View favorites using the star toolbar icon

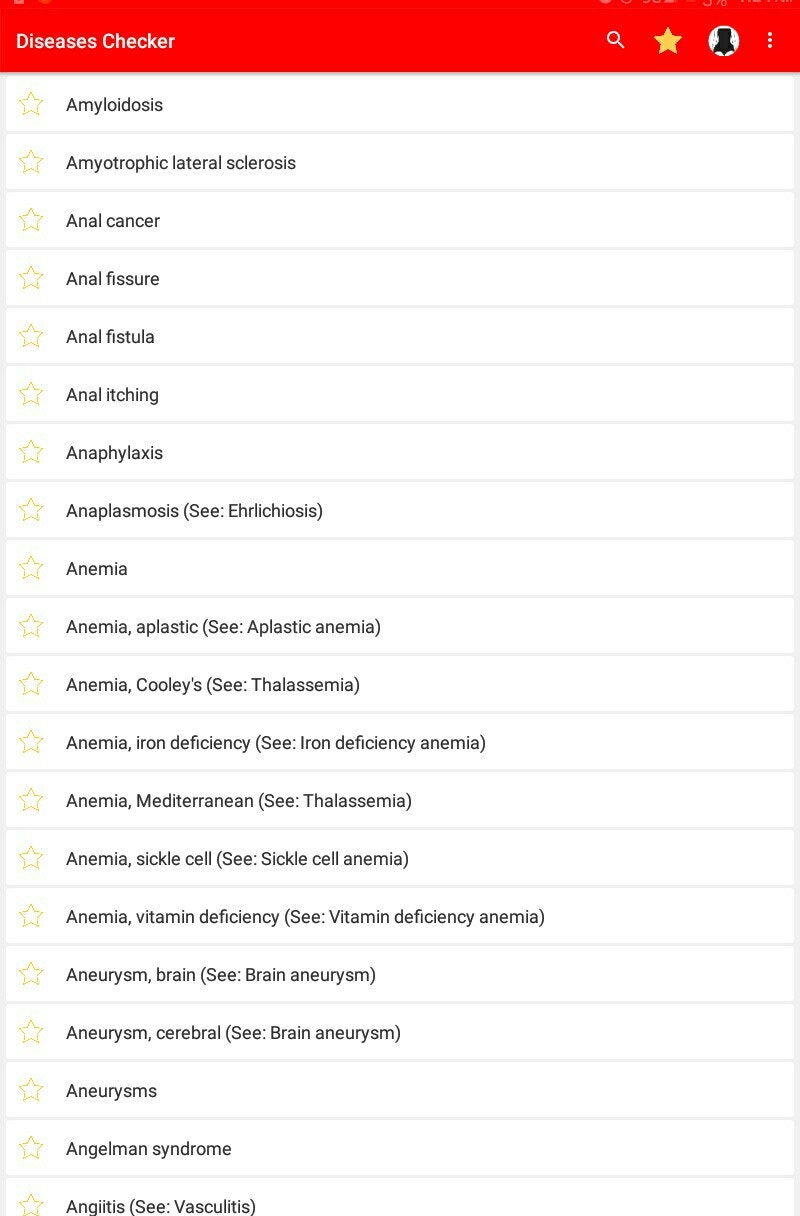click(x=667, y=41)
